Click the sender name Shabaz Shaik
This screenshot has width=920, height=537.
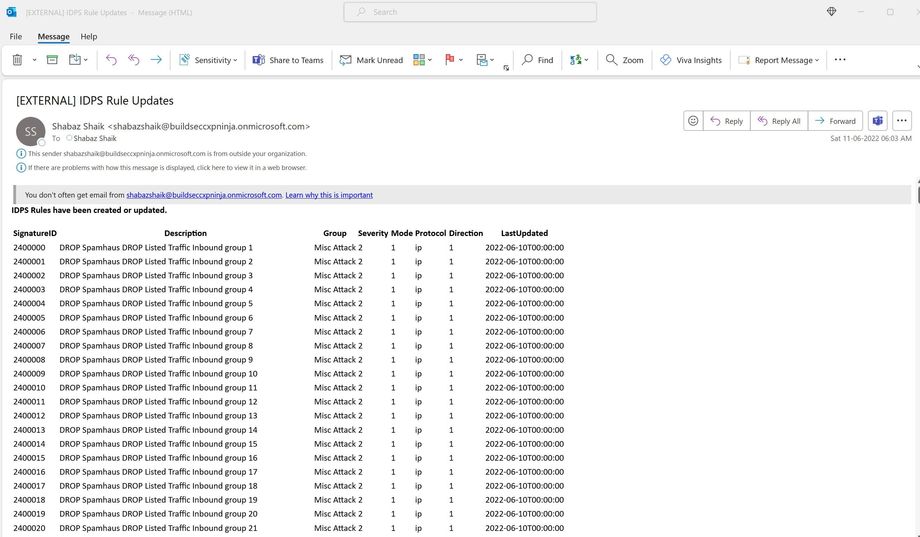pyautogui.click(x=78, y=126)
